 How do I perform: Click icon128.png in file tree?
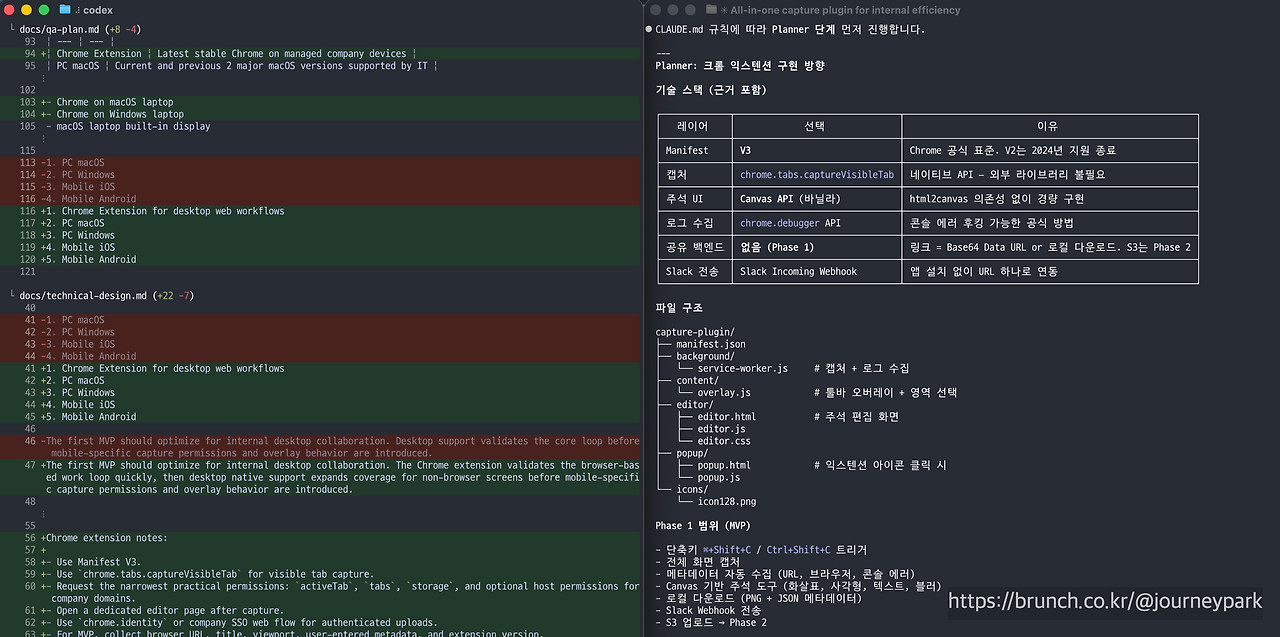click(726, 501)
